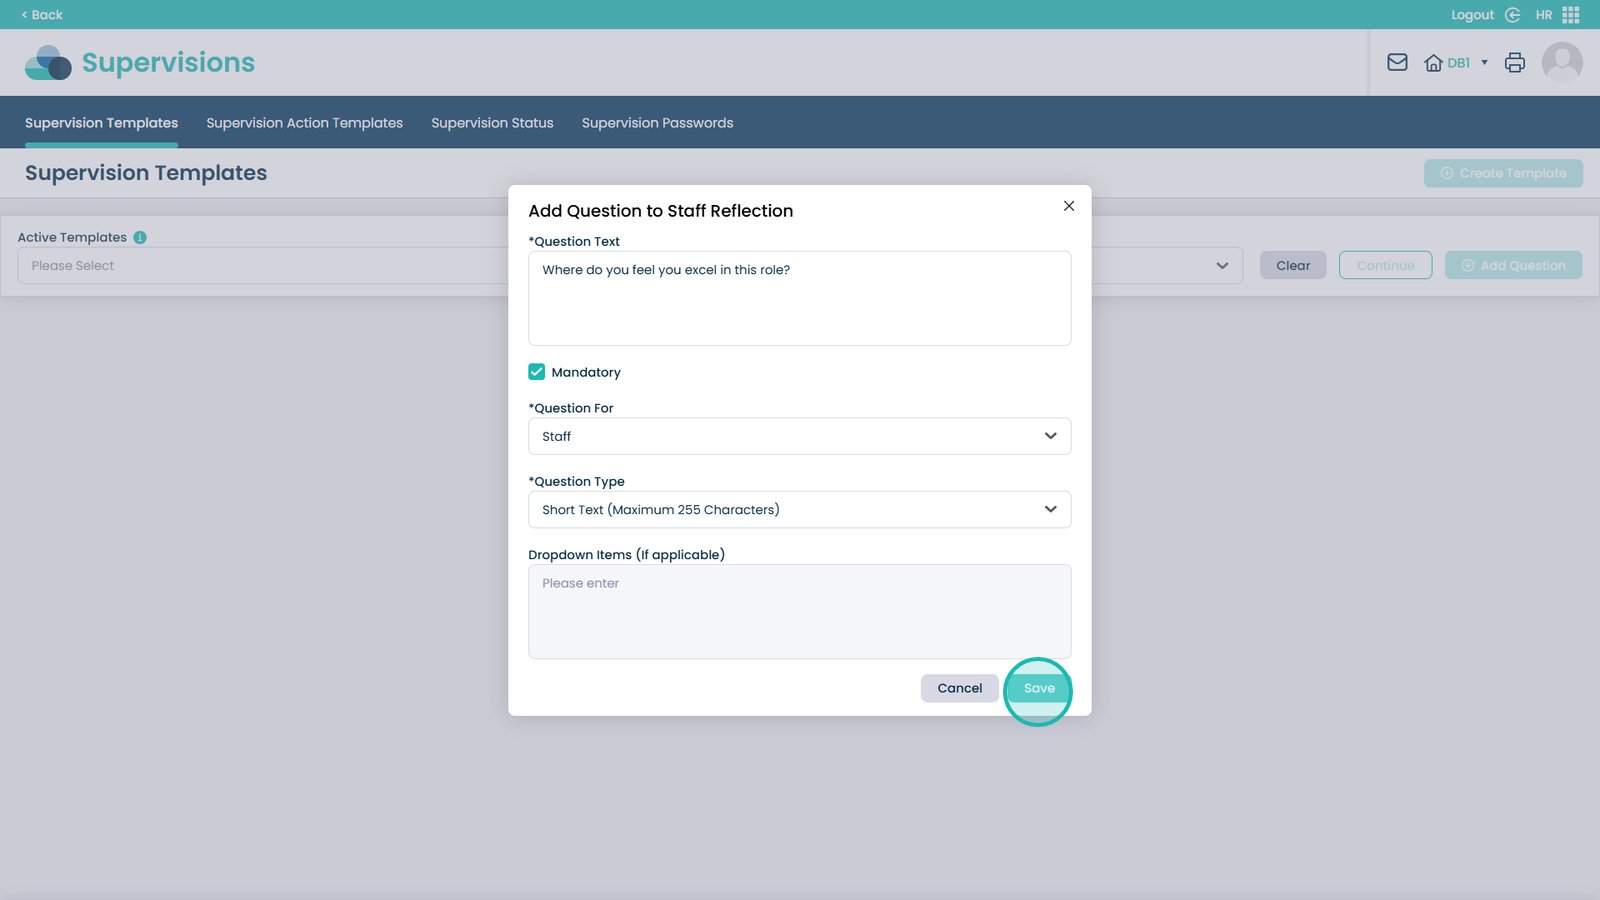Go Back using the top link
1600x900 pixels.
(42, 15)
